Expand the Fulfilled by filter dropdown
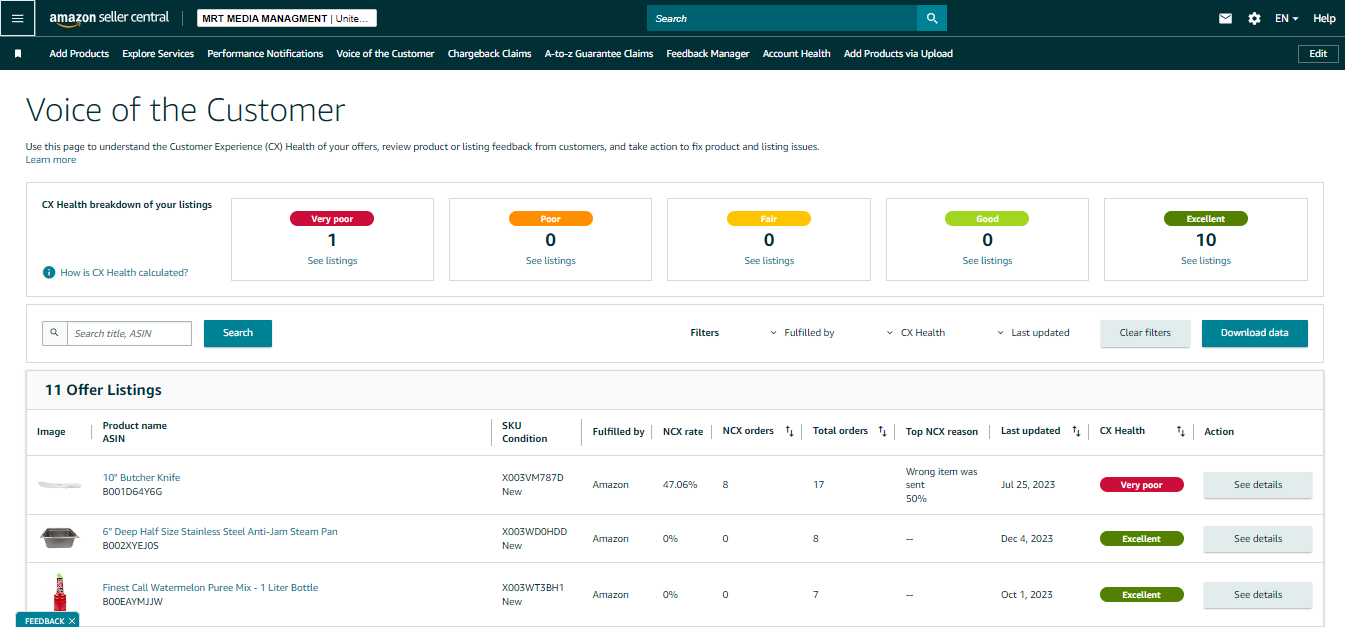Viewport: 1345px width, 627px height. (802, 333)
